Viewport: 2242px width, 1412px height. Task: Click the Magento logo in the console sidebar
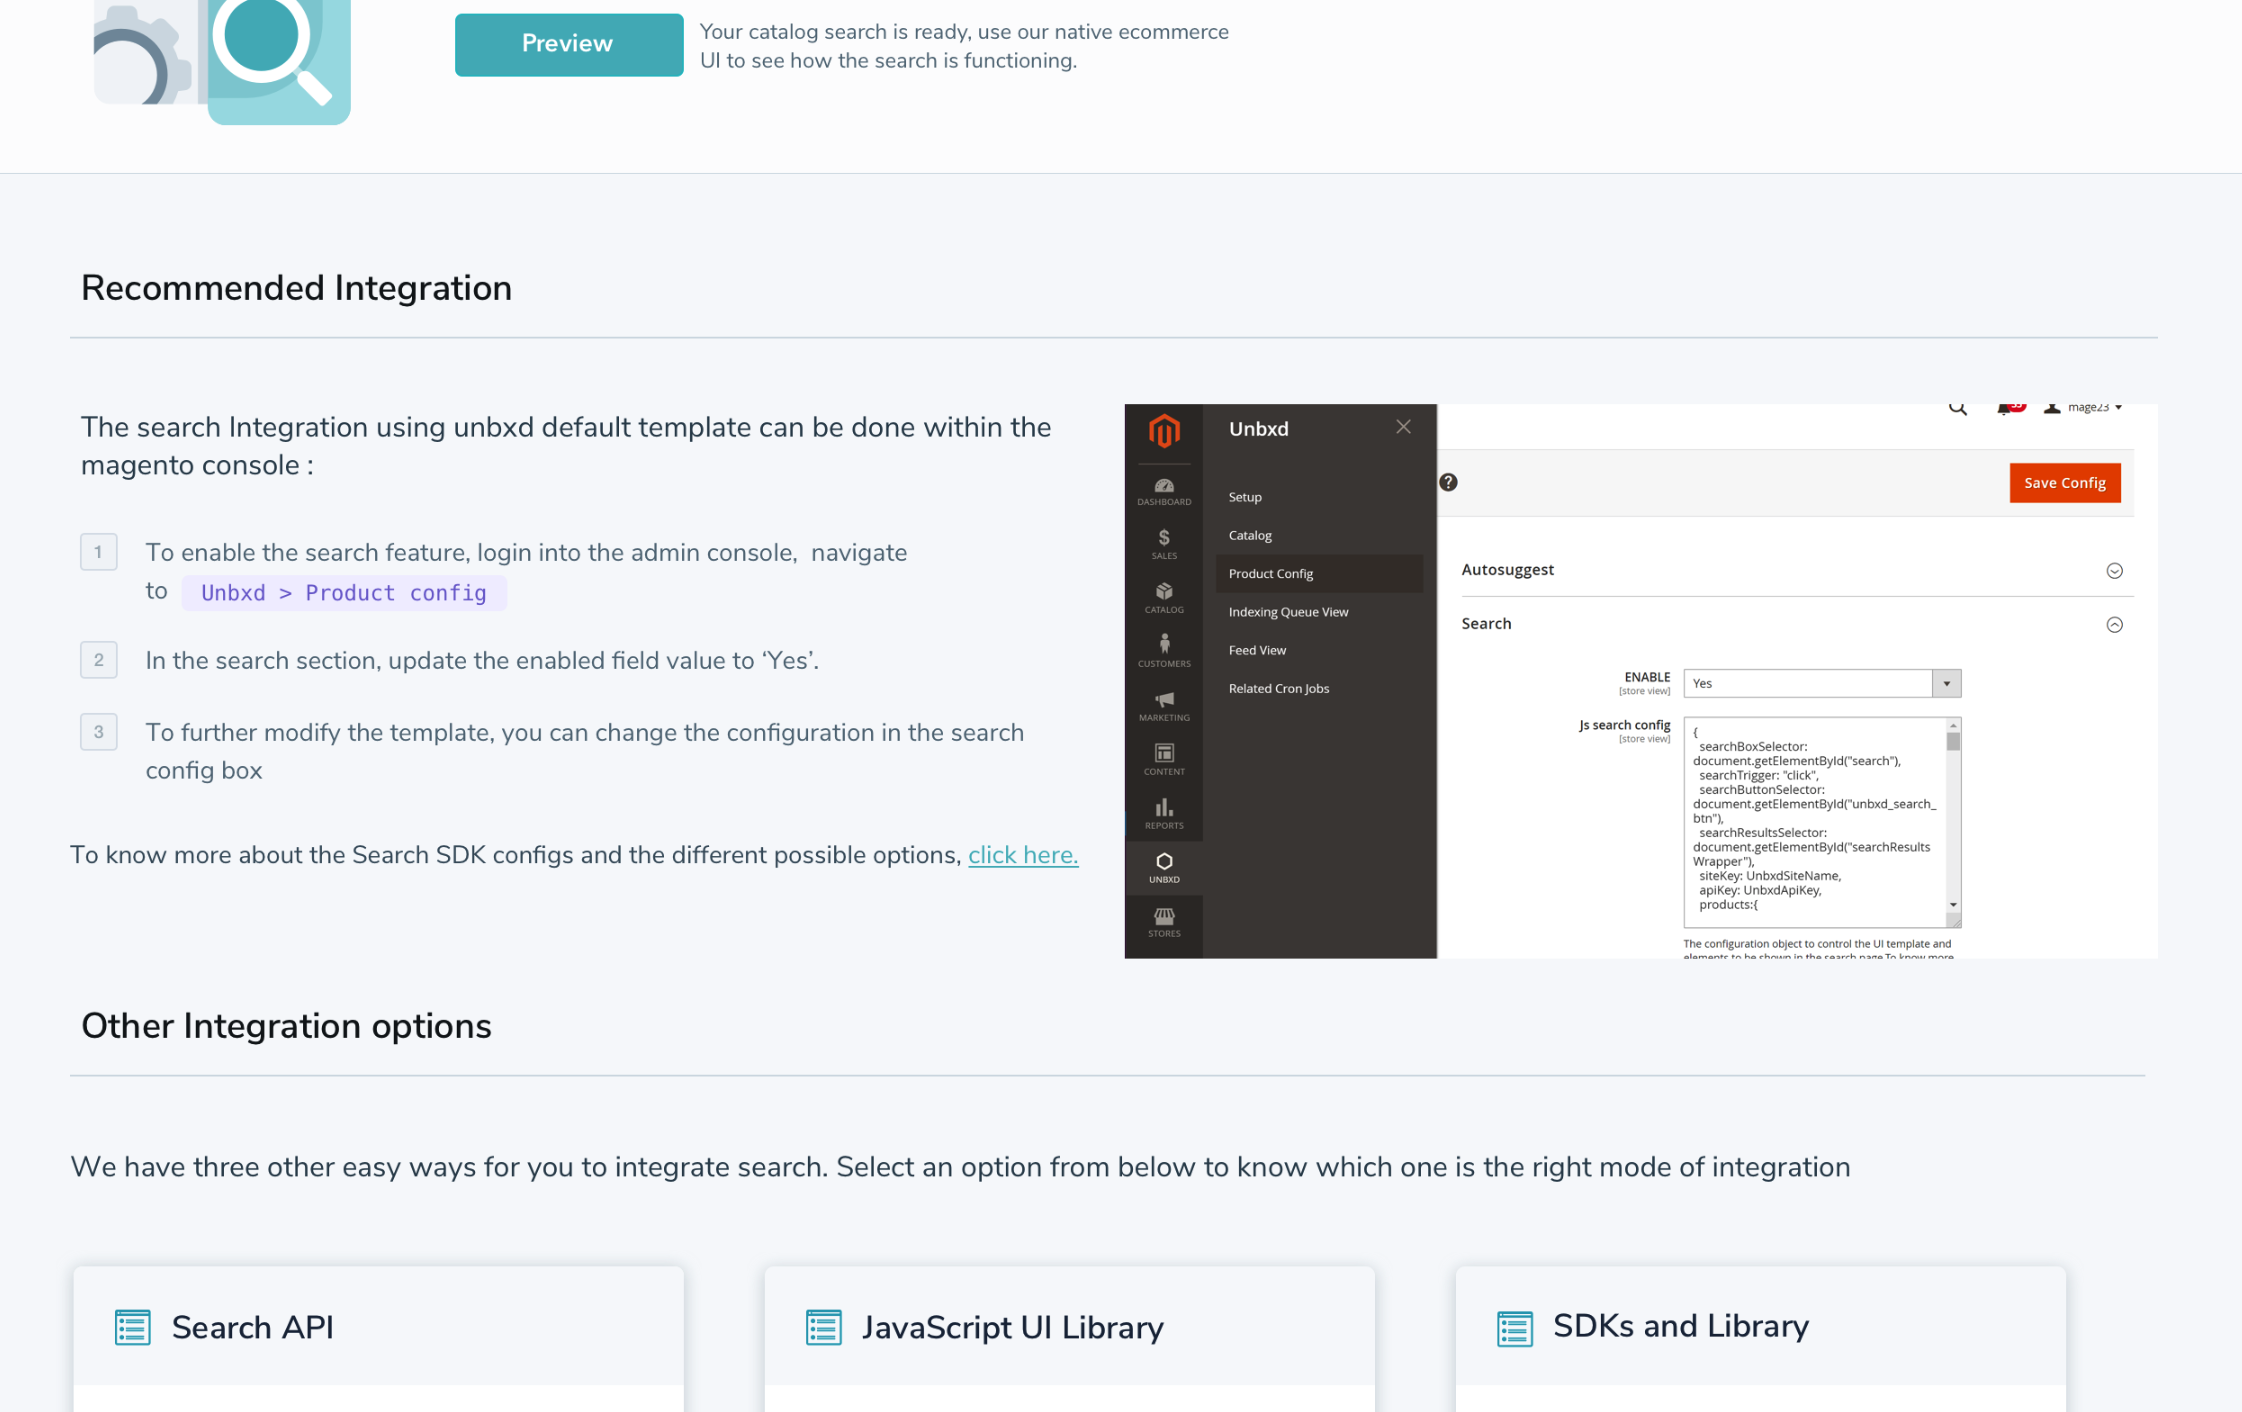click(1163, 431)
